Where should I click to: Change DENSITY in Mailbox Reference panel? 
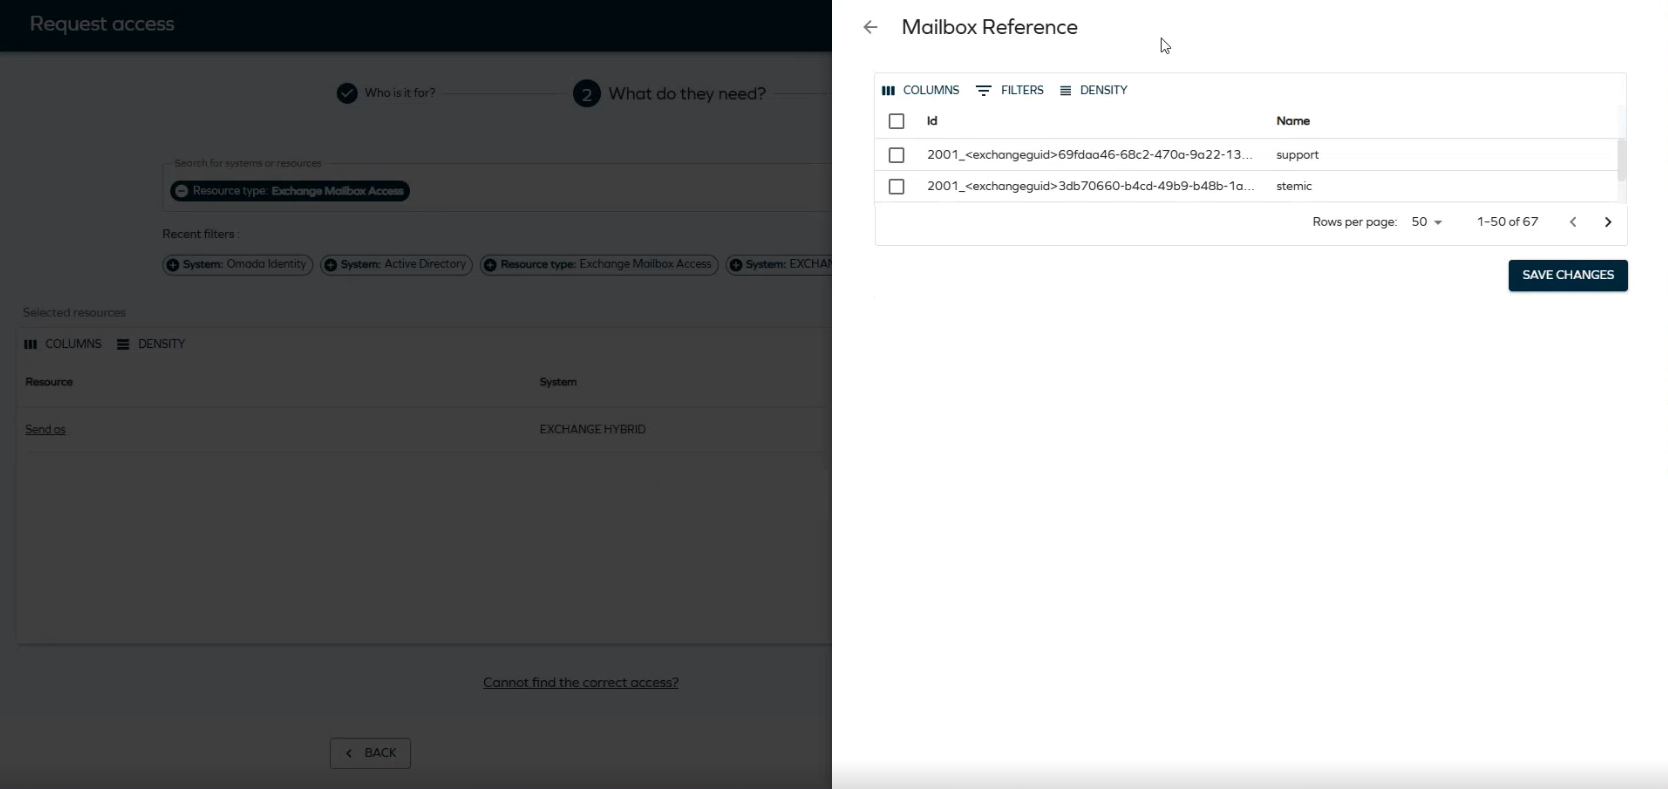[x=1093, y=90]
